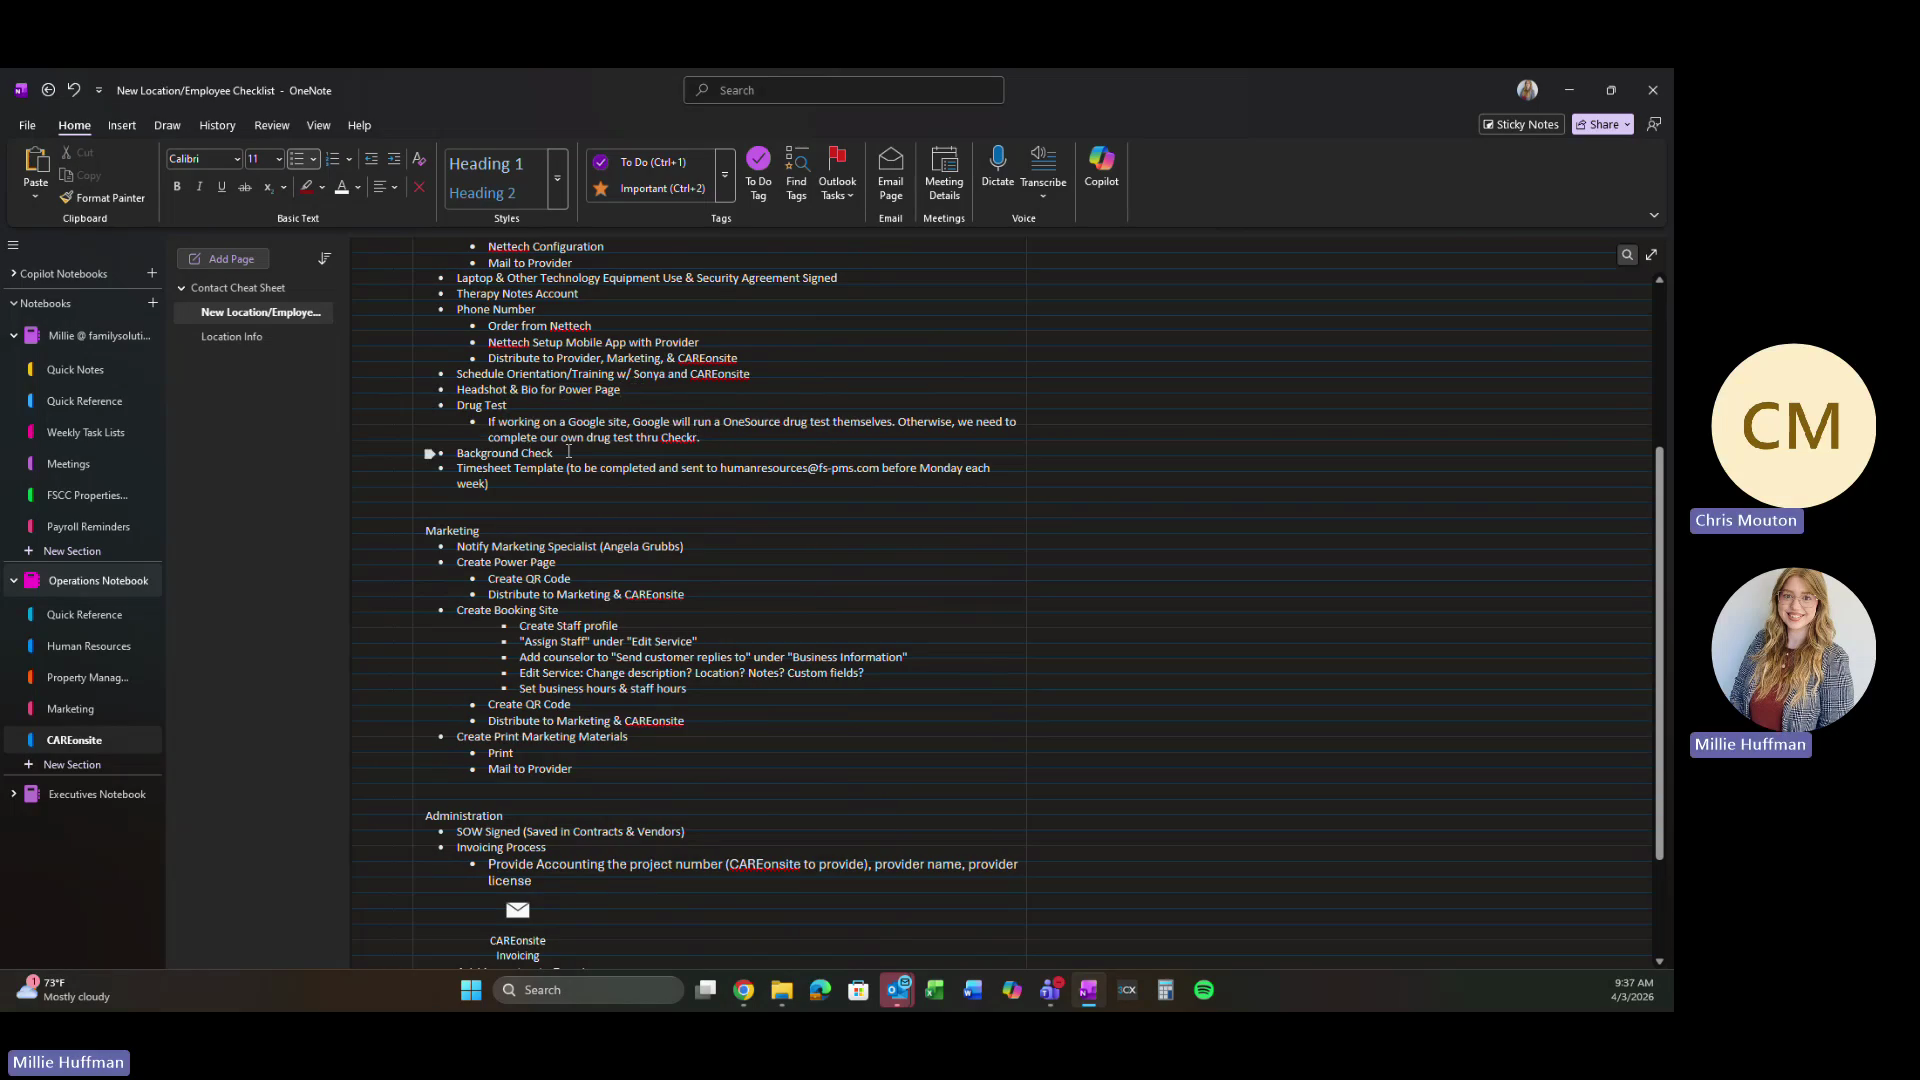Open the File menu
Image resolution: width=1920 pixels, height=1080 pixels.
pyautogui.click(x=27, y=125)
